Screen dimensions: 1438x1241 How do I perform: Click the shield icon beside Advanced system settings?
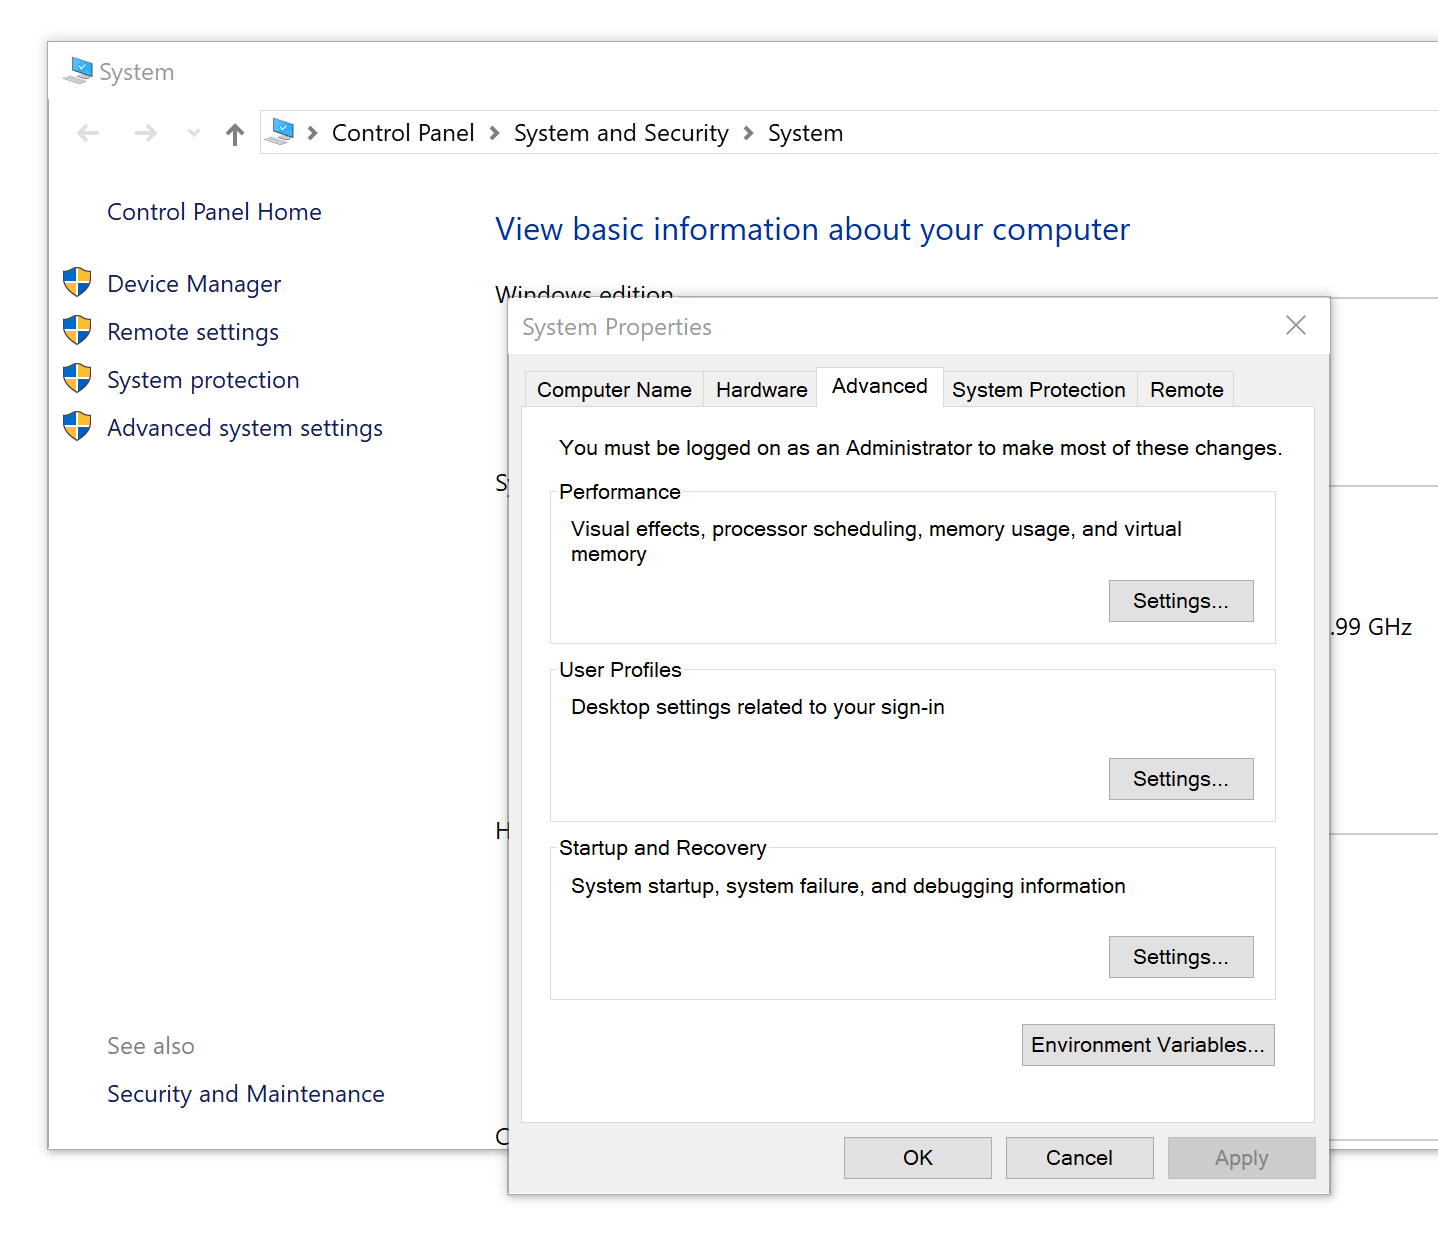coord(77,427)
